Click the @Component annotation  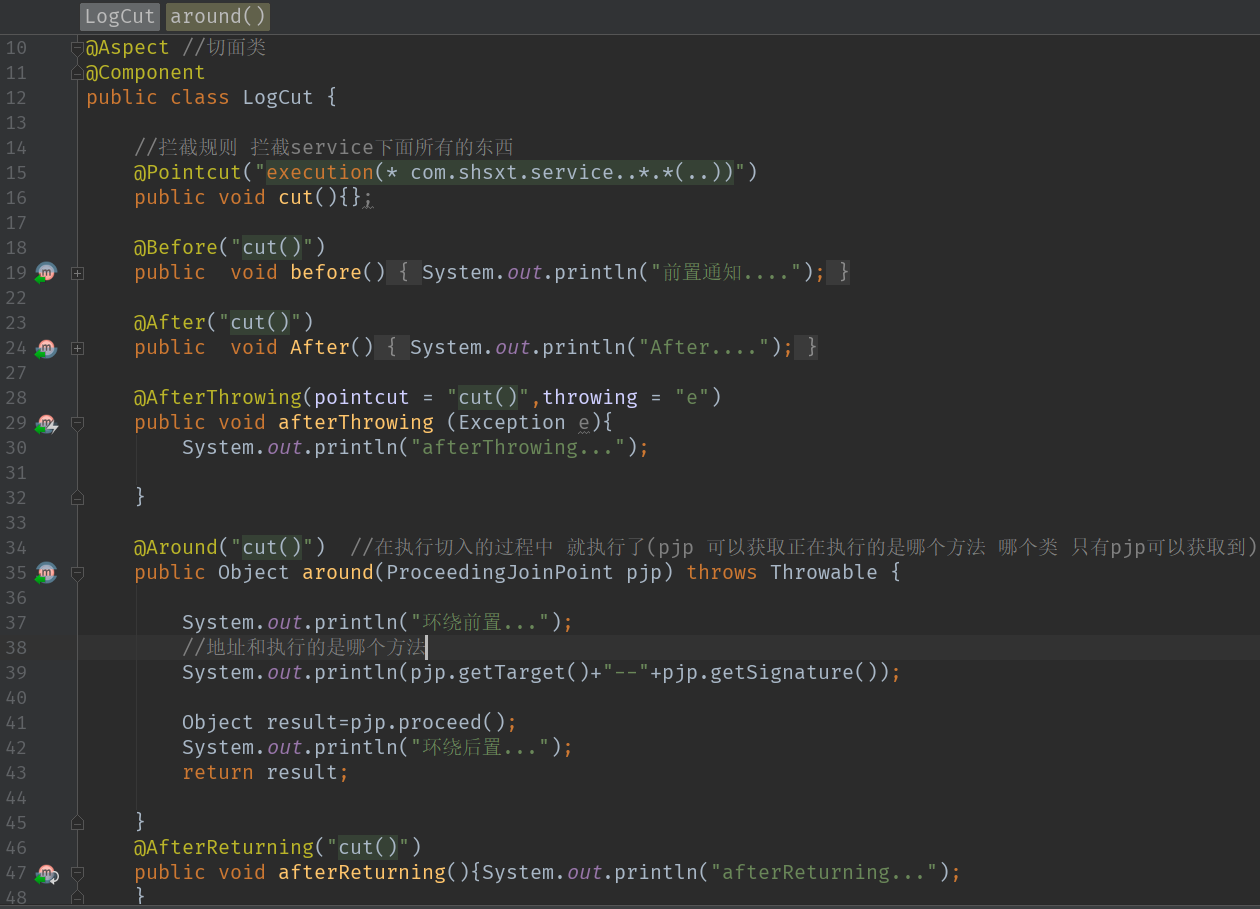tap(146, 72)
